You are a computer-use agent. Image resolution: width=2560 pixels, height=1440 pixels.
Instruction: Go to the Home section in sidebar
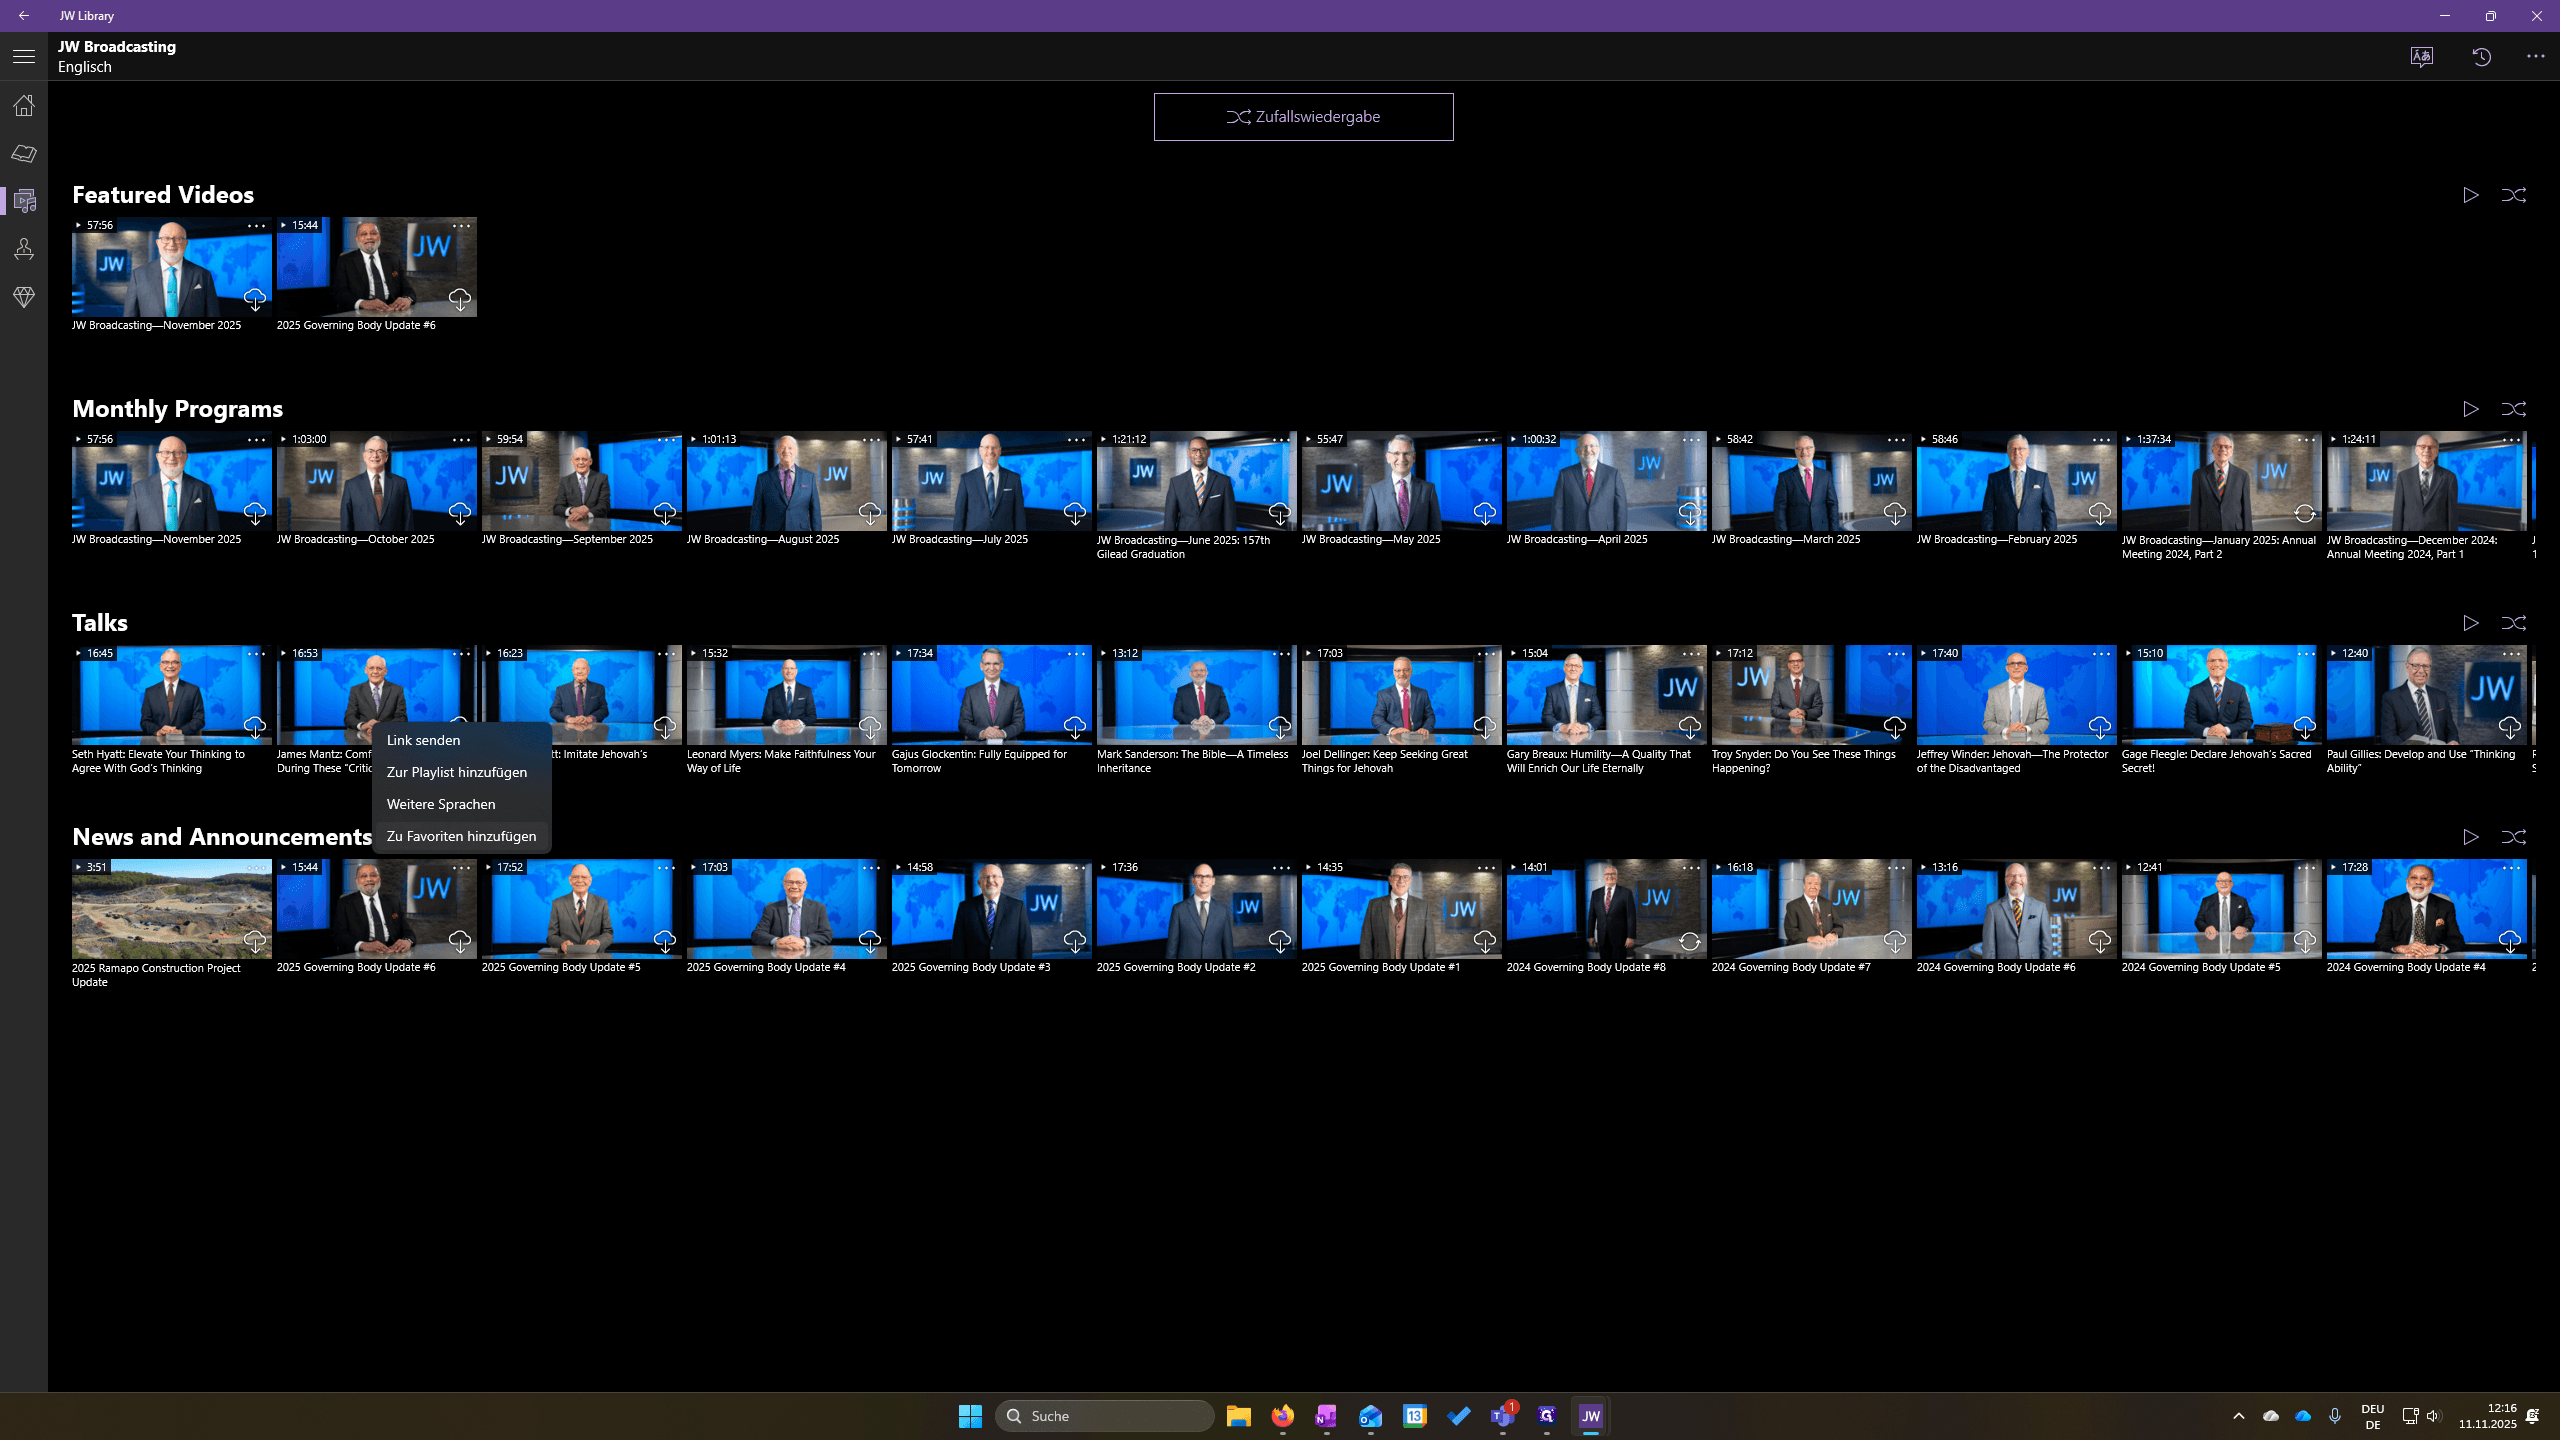(x=24, y=105)
